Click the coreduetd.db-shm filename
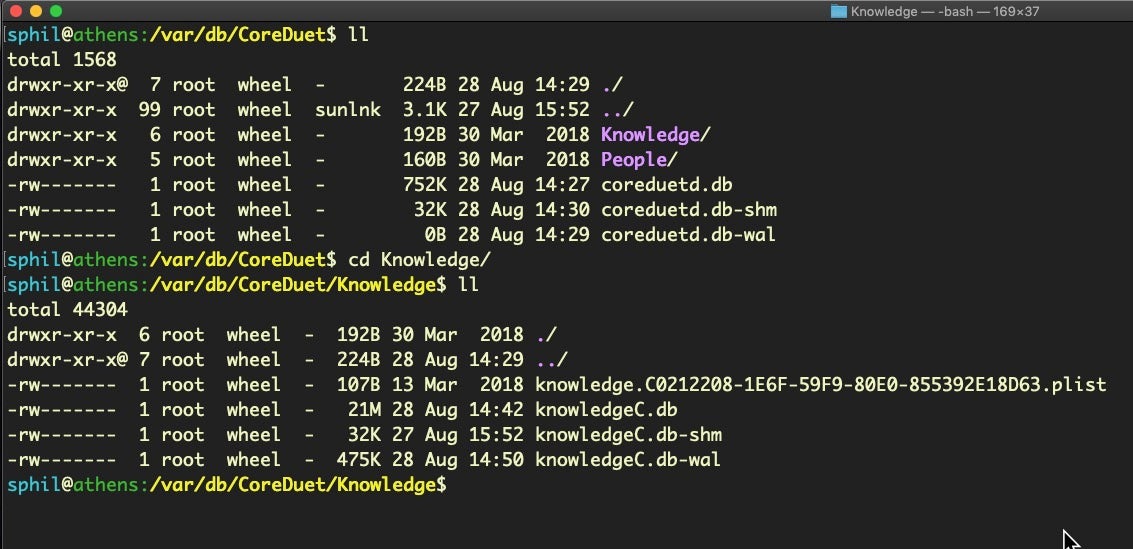Viewport: 1133px width, 549px height. coord(688,210)
